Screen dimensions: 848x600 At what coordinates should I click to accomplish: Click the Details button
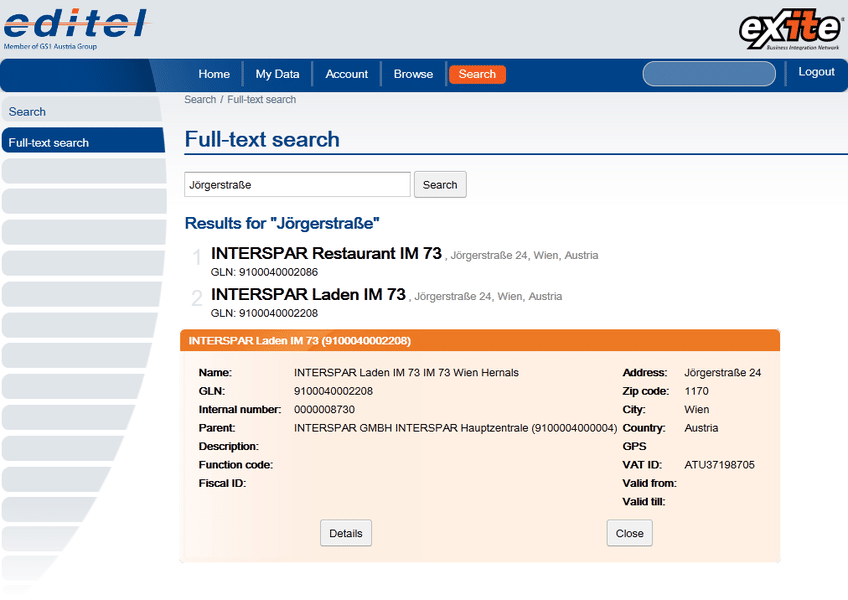point(346,533)
